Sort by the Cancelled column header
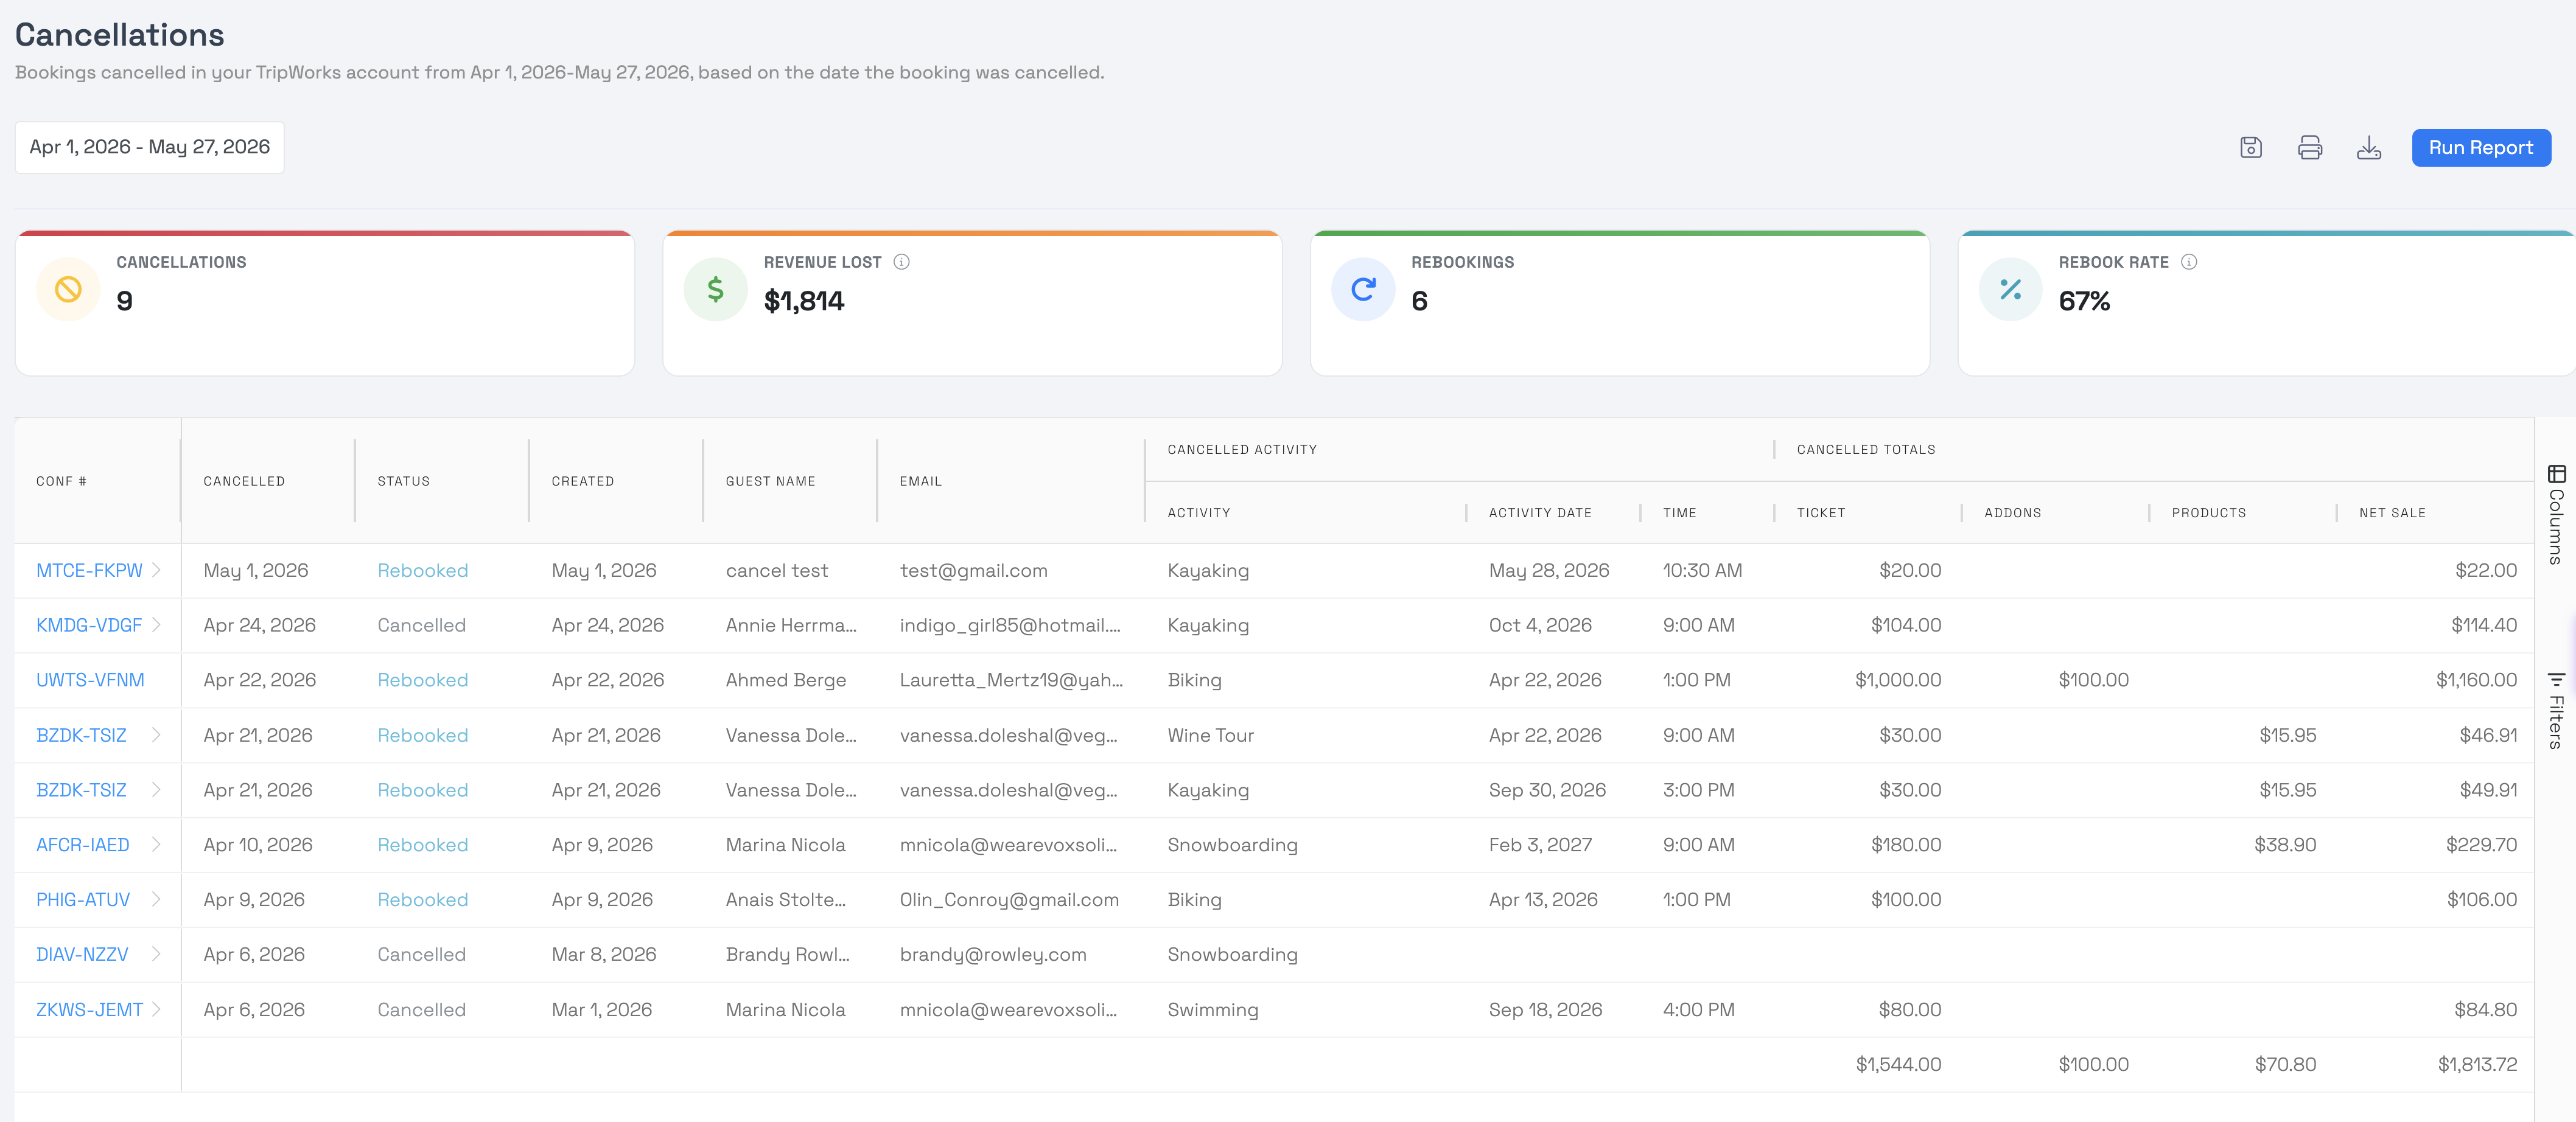The width and height of the screenshot is (2576, 1122). (x=244, y=481)
